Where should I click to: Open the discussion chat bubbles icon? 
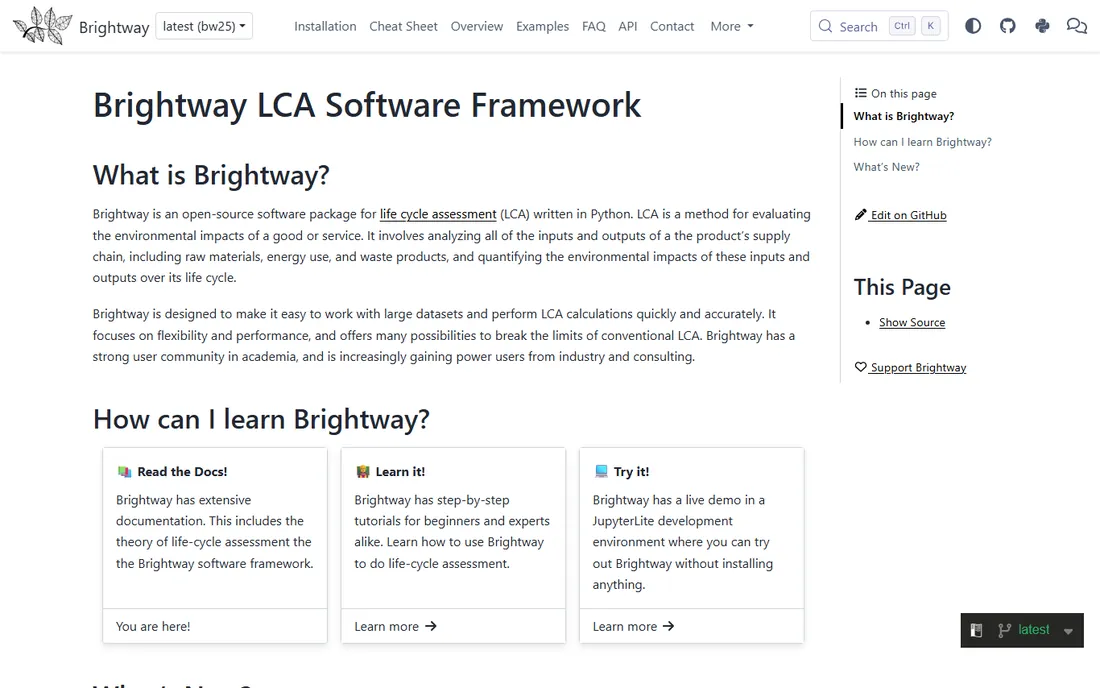[1077, 26]
